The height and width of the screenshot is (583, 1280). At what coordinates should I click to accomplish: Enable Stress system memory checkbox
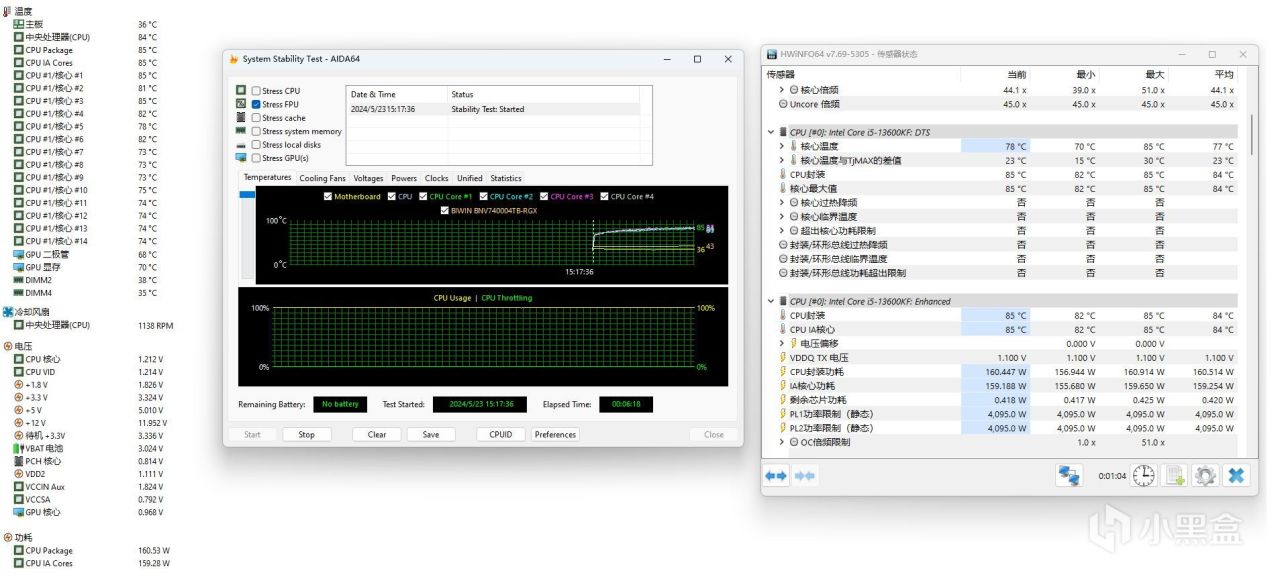pyautogui.click(x=256, y=131)
